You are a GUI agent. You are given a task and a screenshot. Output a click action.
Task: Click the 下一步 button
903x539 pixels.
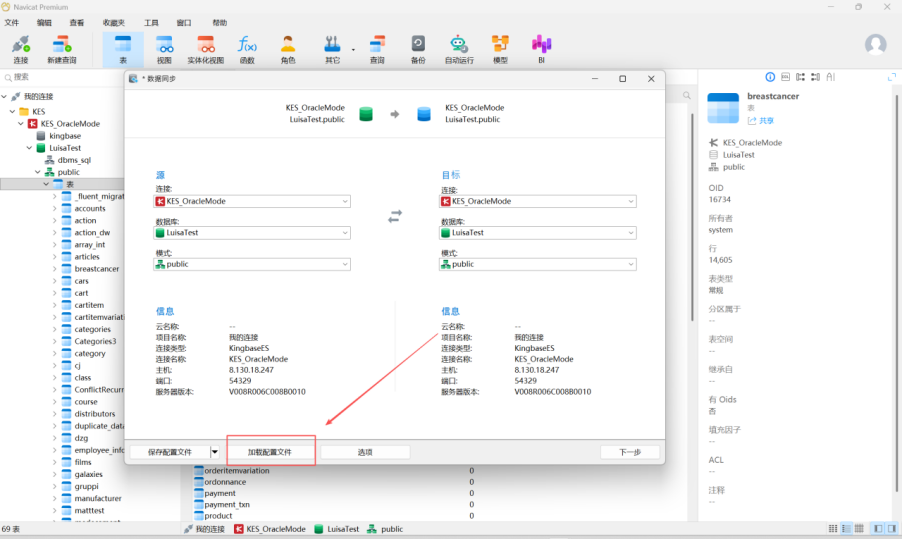[x=629, y=452]
